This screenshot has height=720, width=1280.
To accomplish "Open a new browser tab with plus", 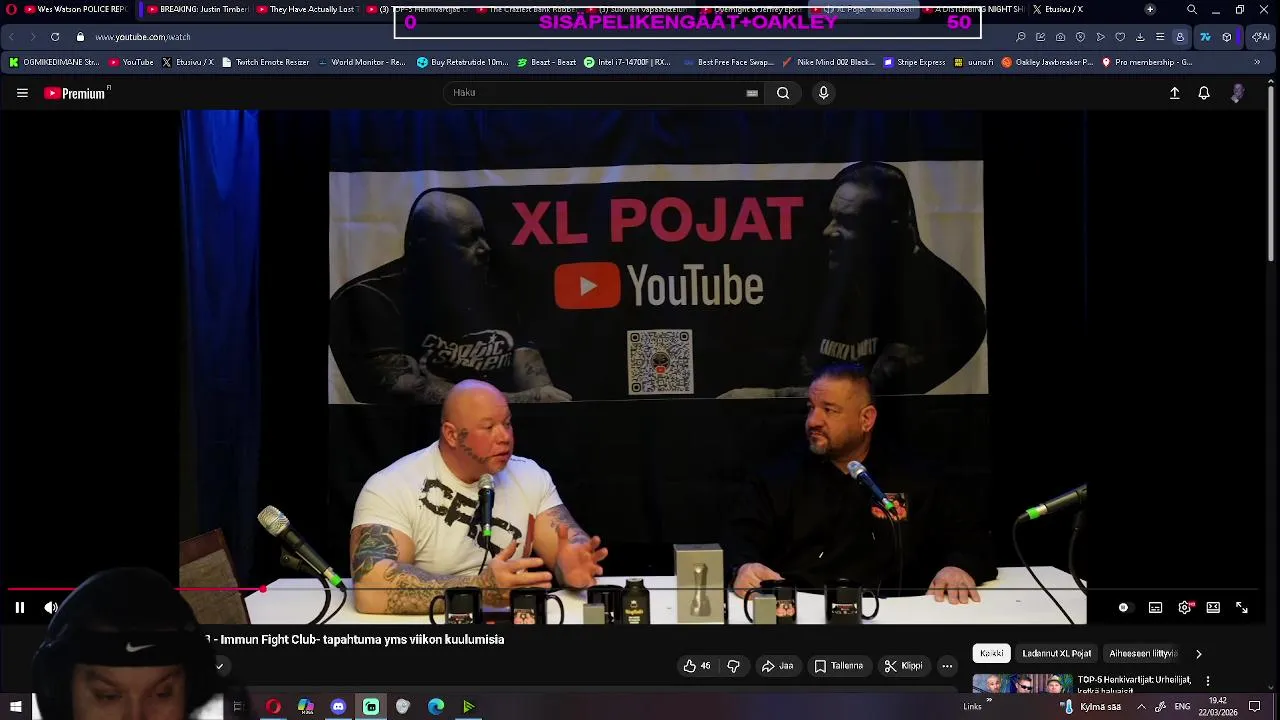I will [1150, 9].
